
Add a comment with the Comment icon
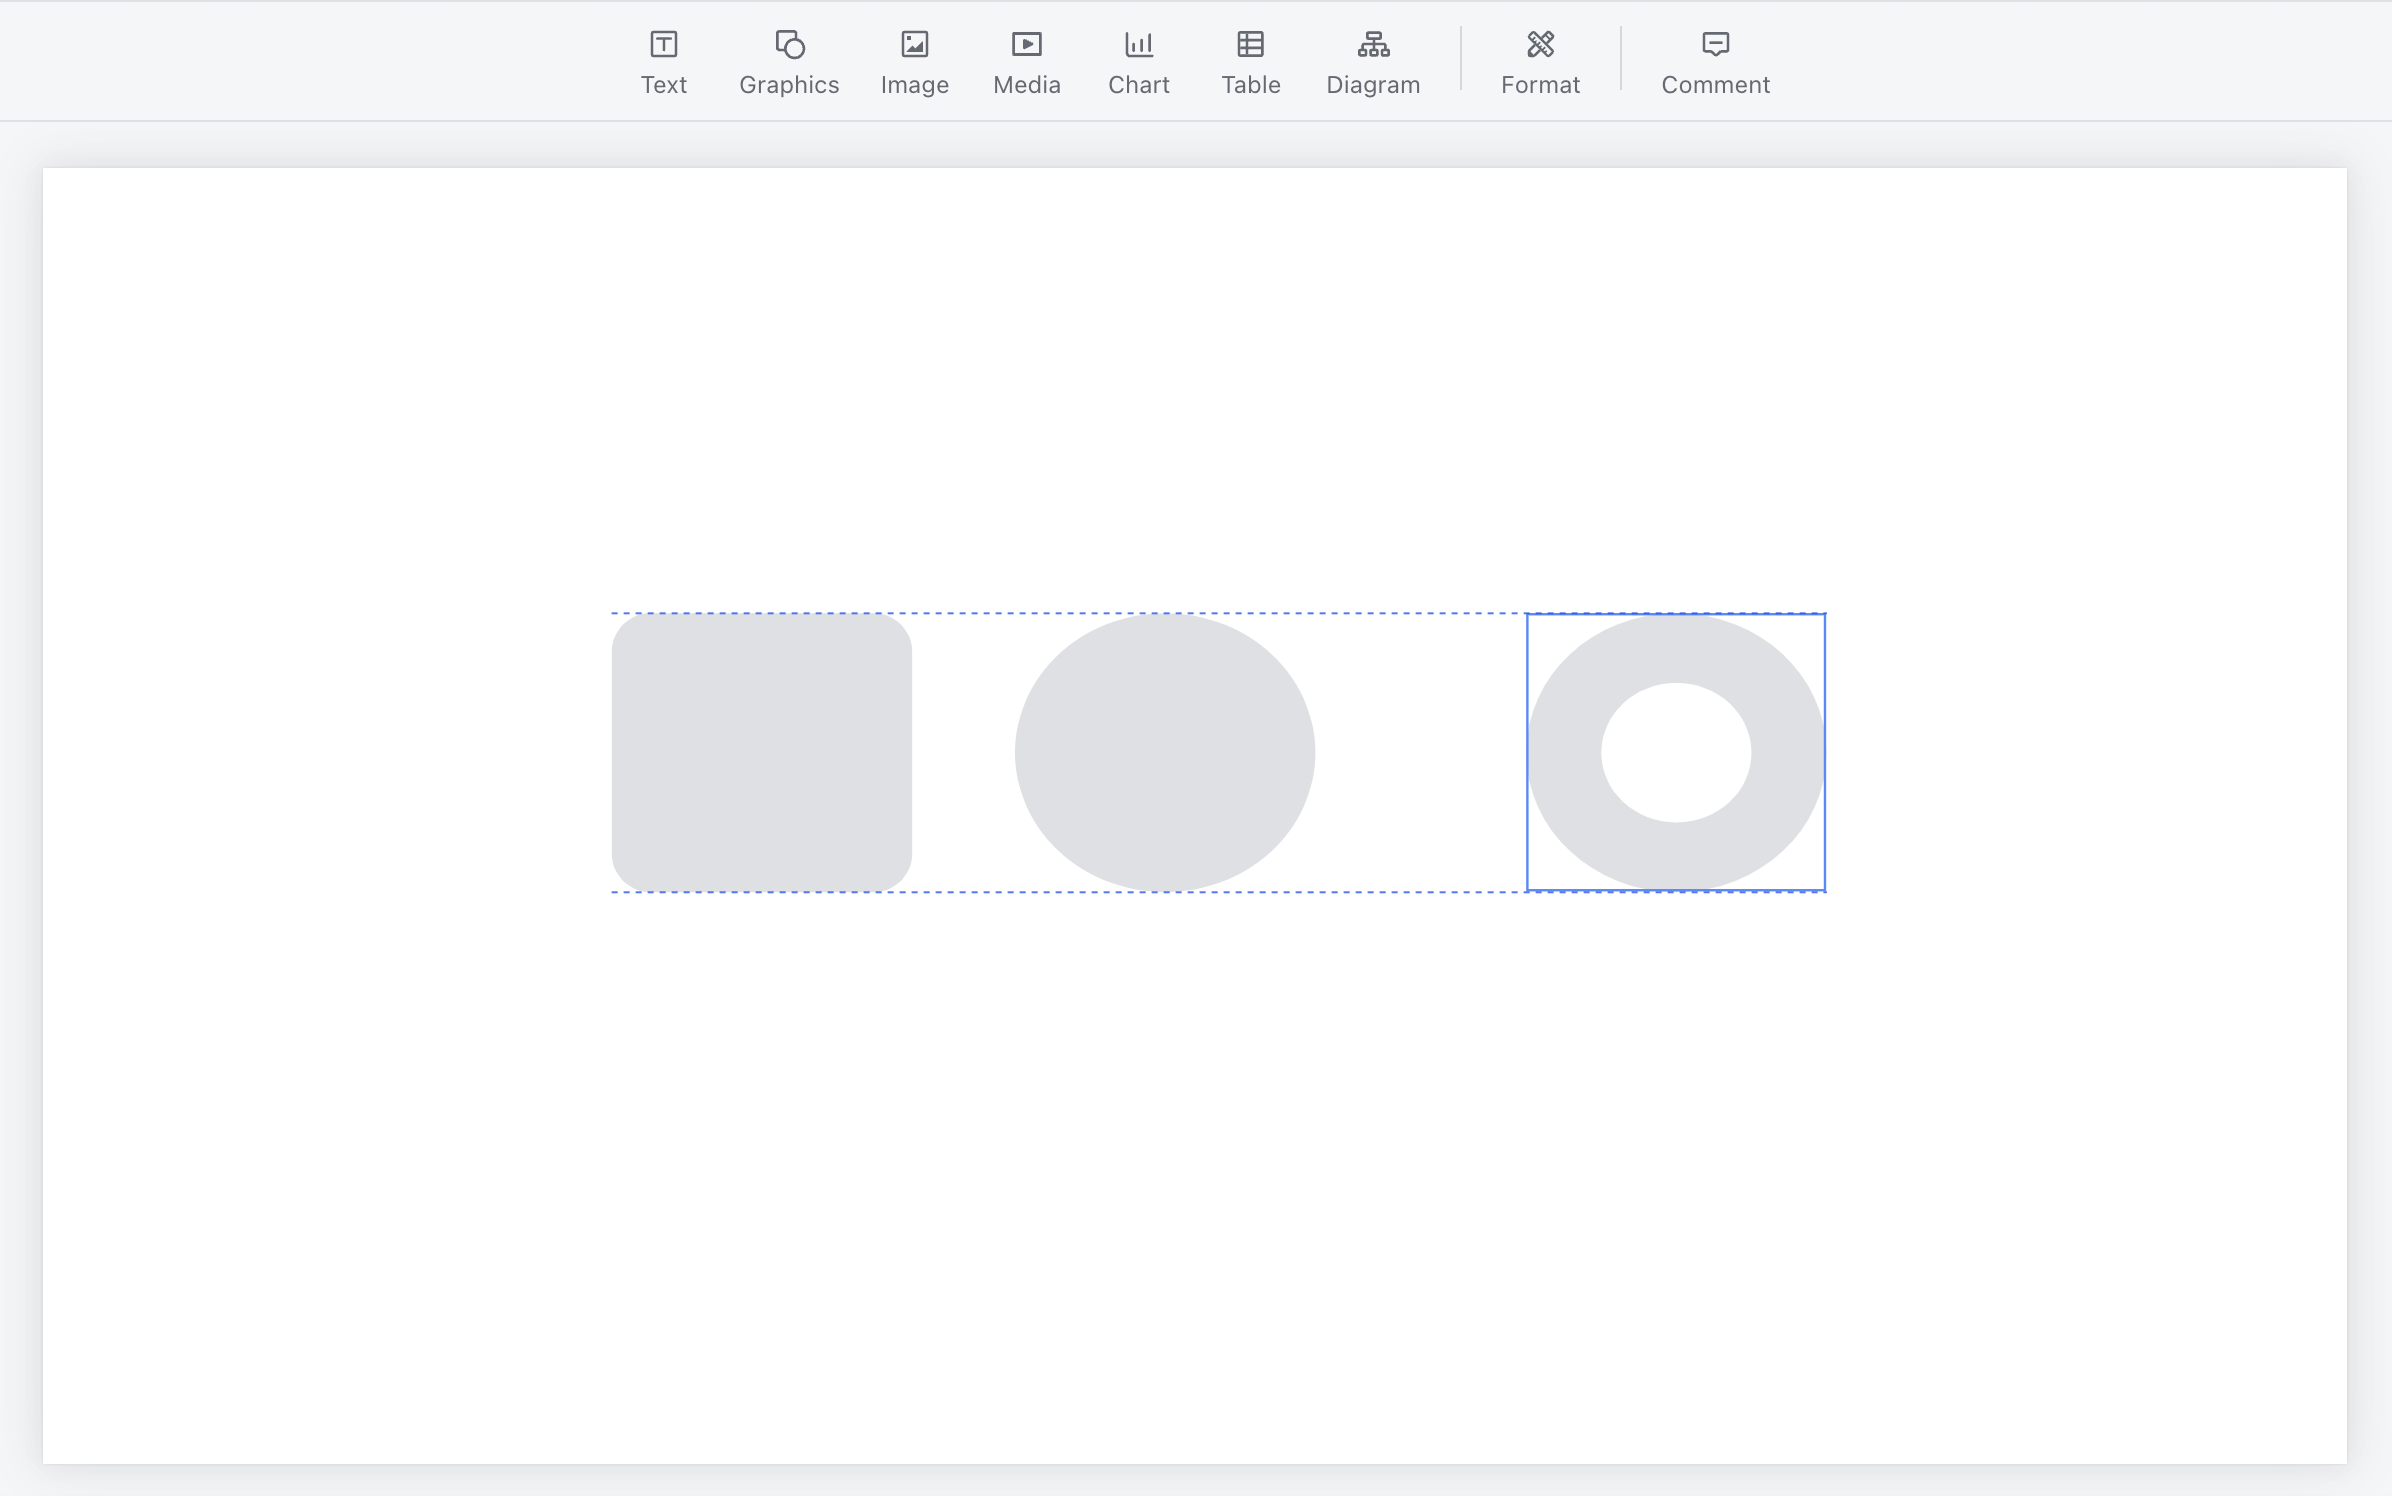pyautogui.click(x=1715, y=44)
